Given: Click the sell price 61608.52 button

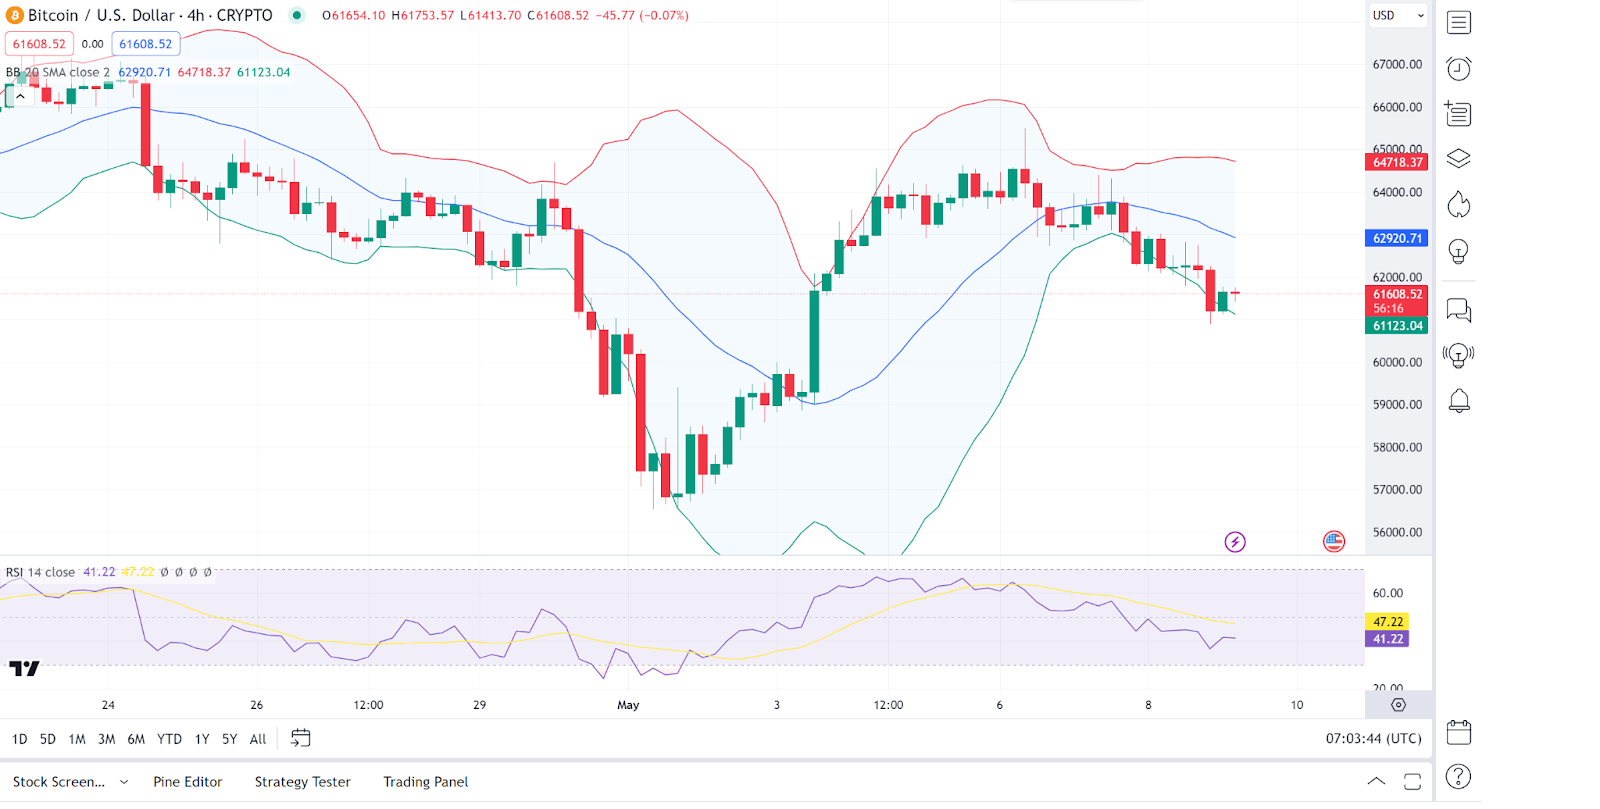Looking at the screenshot, I should 39,44.
